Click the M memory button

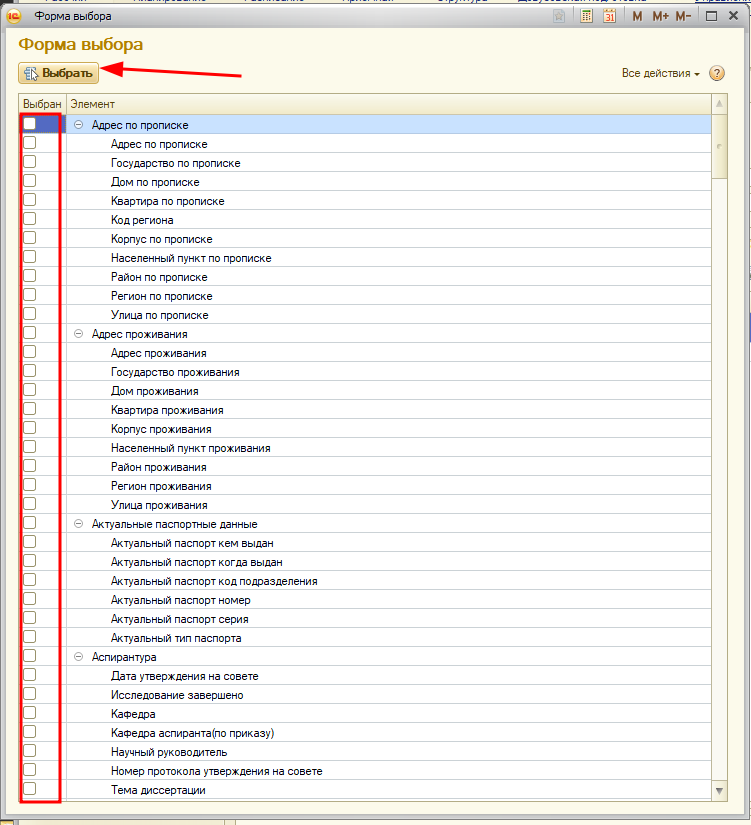tap(637, 17)
